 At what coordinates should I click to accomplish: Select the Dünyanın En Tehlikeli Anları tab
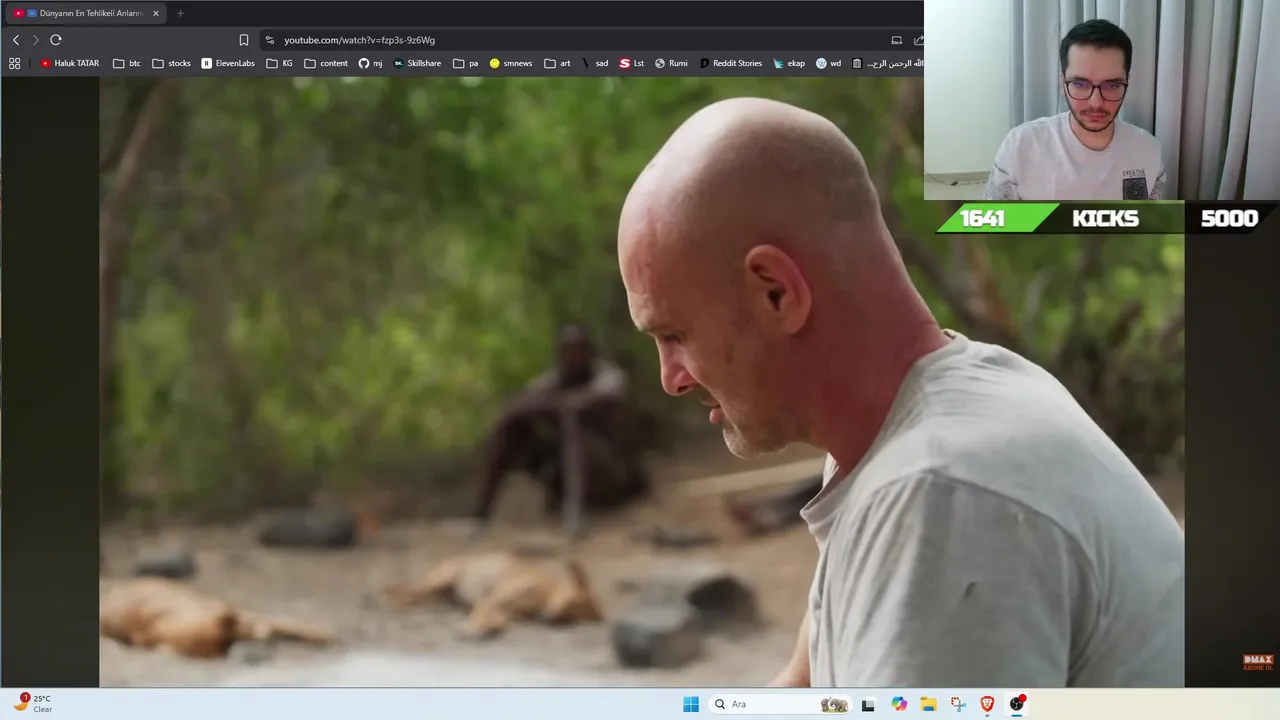[x=85, y=13]
